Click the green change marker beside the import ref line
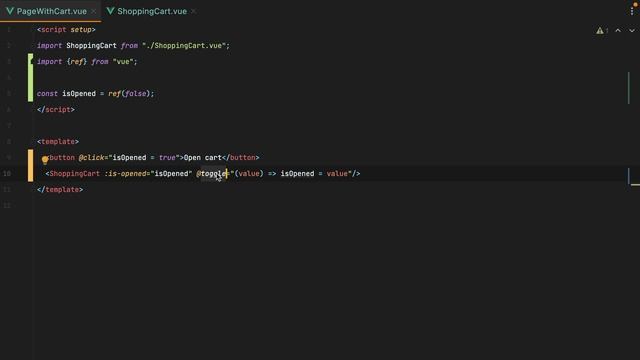This screenshot has width=640, height=360. 31,78
